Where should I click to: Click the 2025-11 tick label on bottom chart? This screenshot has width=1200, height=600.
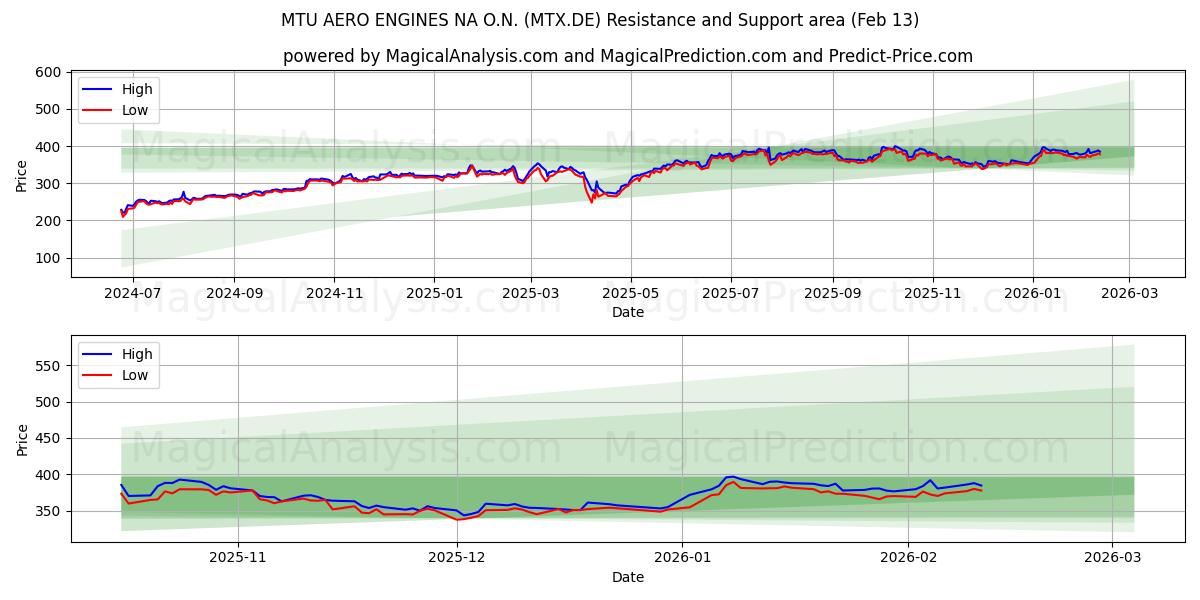(x=239, y=560)
